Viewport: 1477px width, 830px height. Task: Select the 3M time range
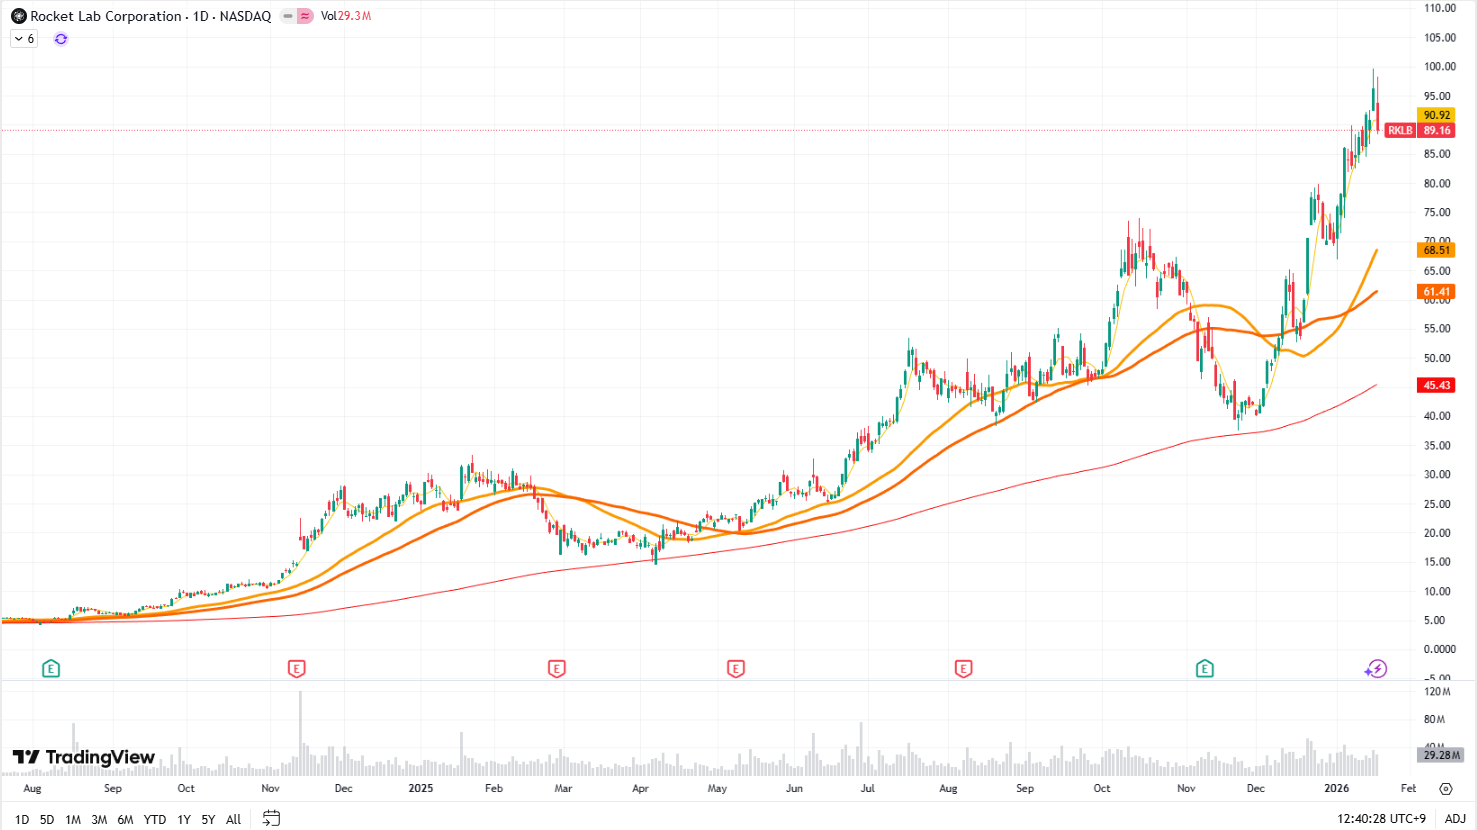tap(99, 819)
